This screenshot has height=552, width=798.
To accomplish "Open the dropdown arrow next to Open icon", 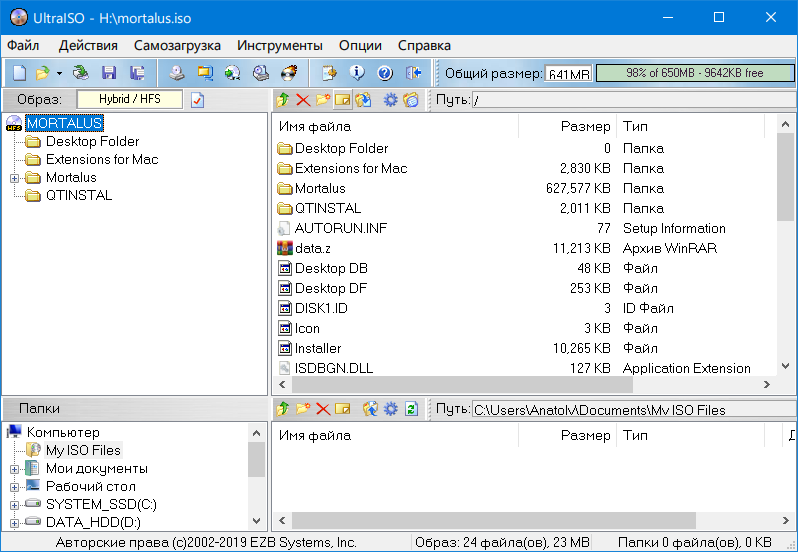I will pos(59,73).
